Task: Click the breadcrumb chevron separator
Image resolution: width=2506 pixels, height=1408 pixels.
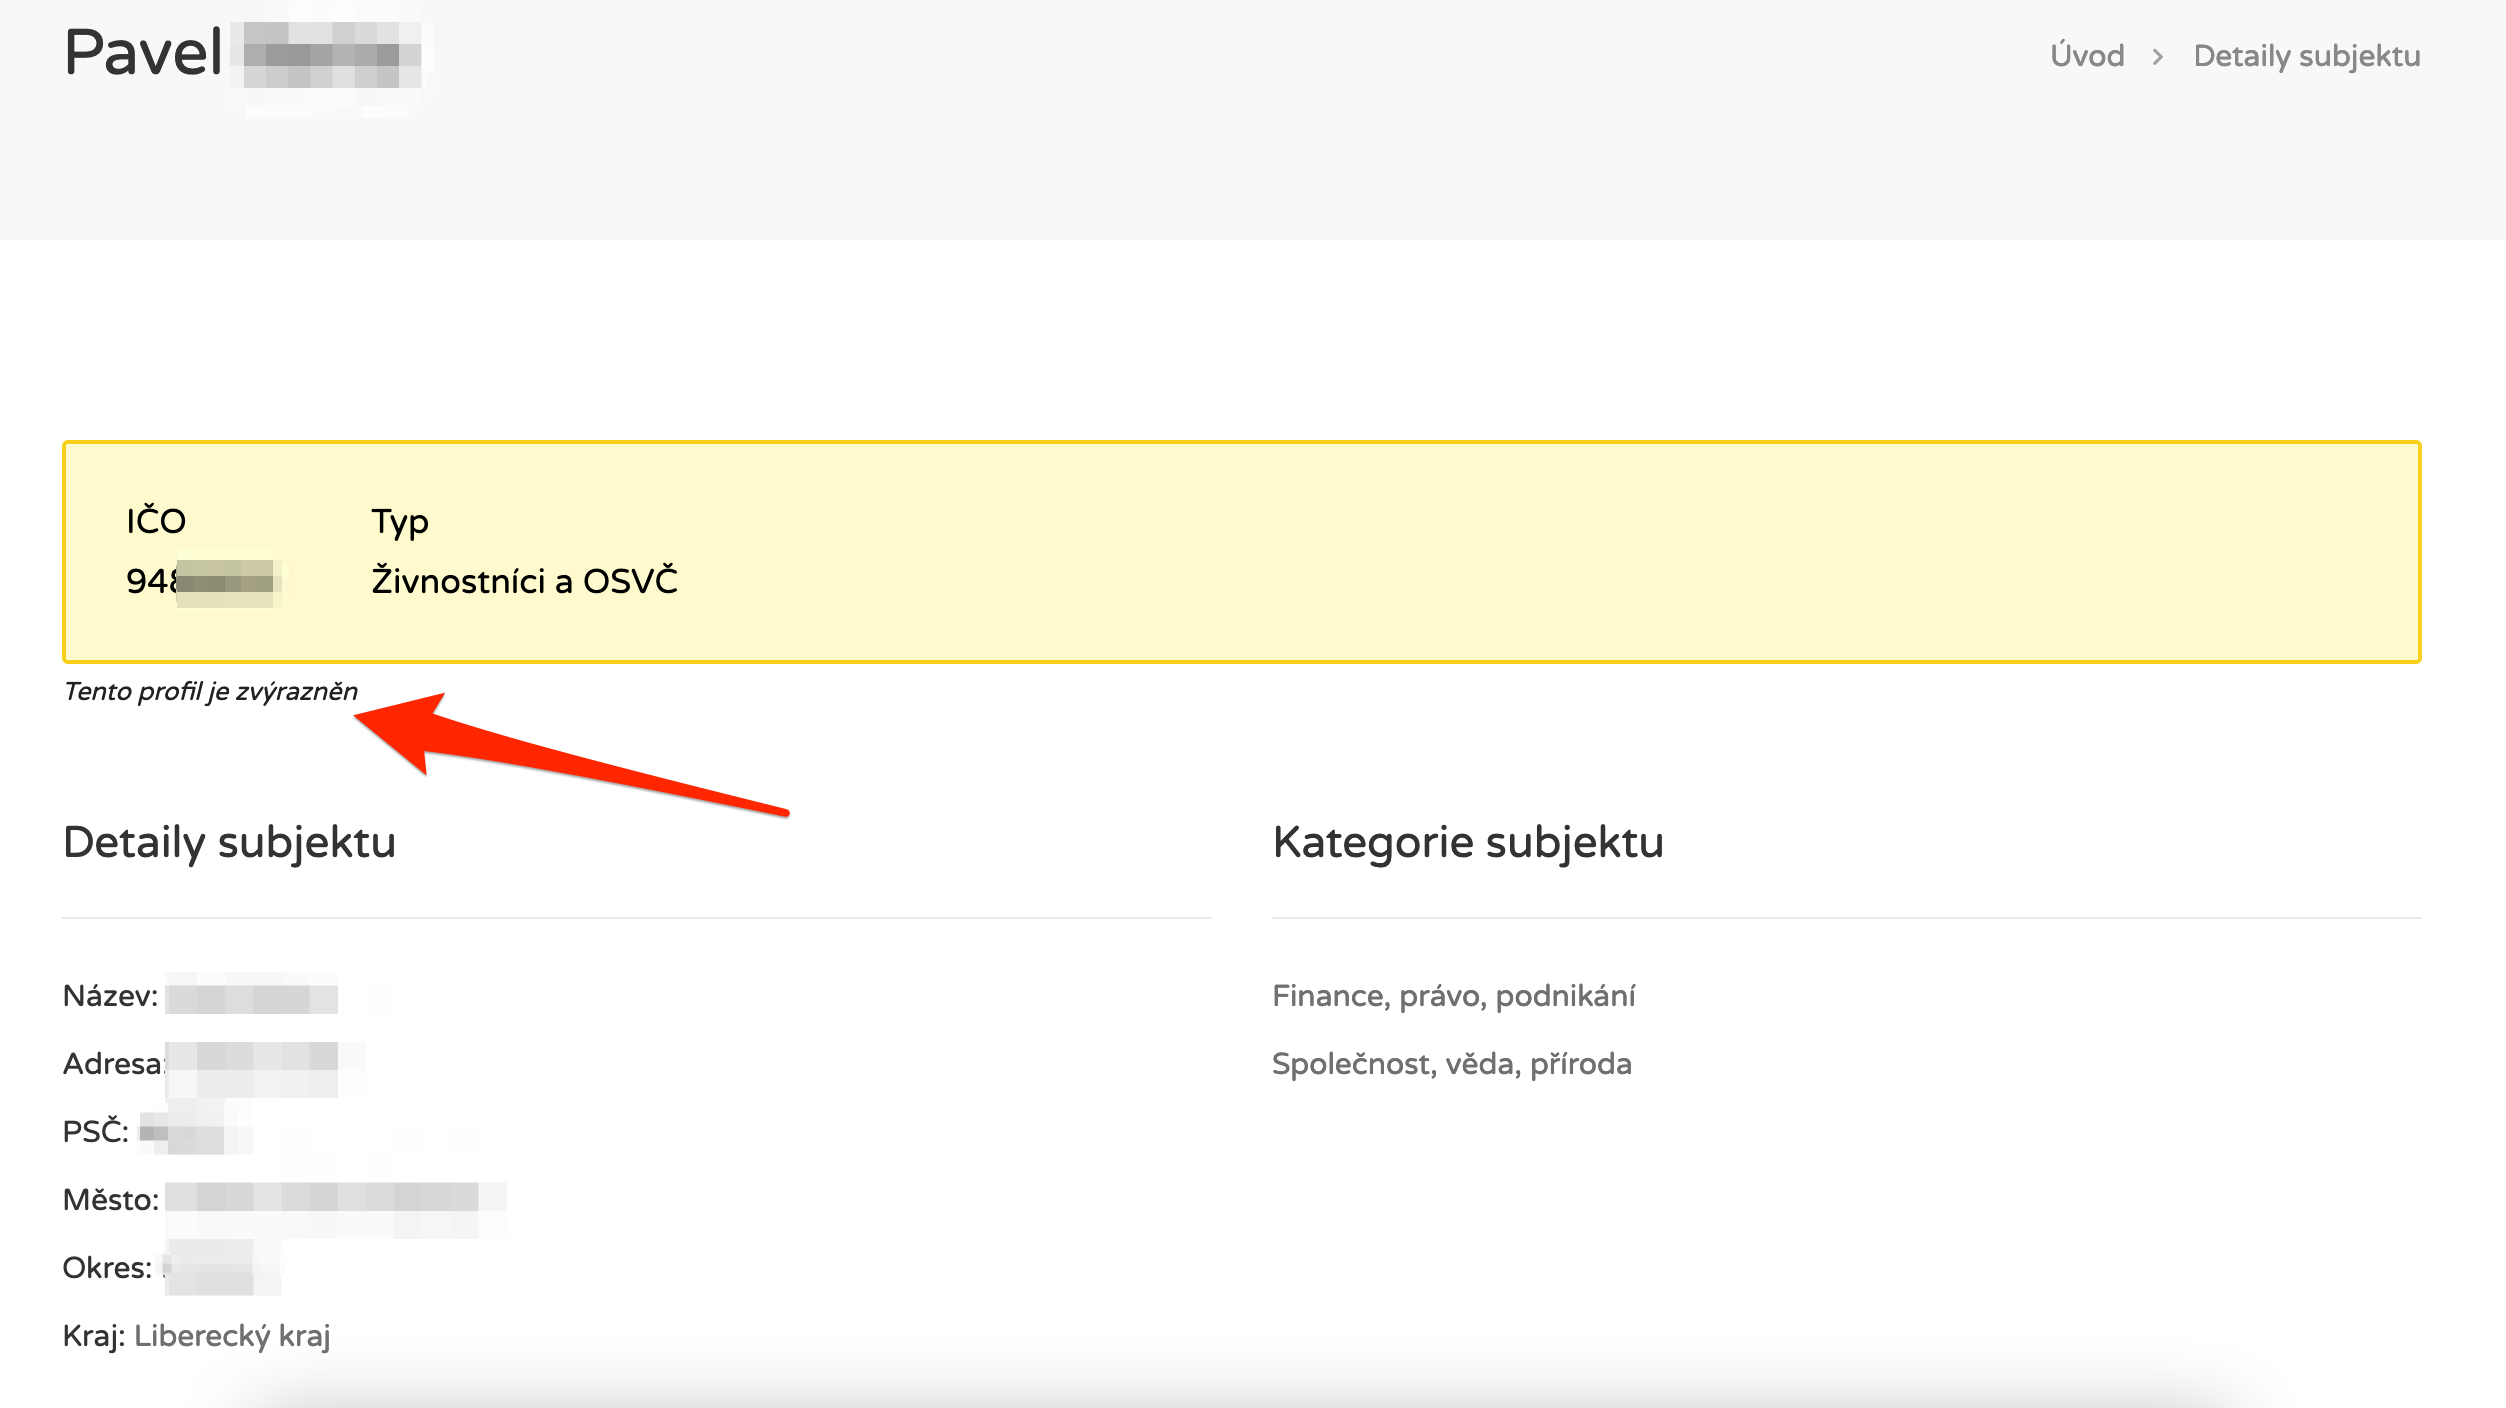Action: [2158, 57]
